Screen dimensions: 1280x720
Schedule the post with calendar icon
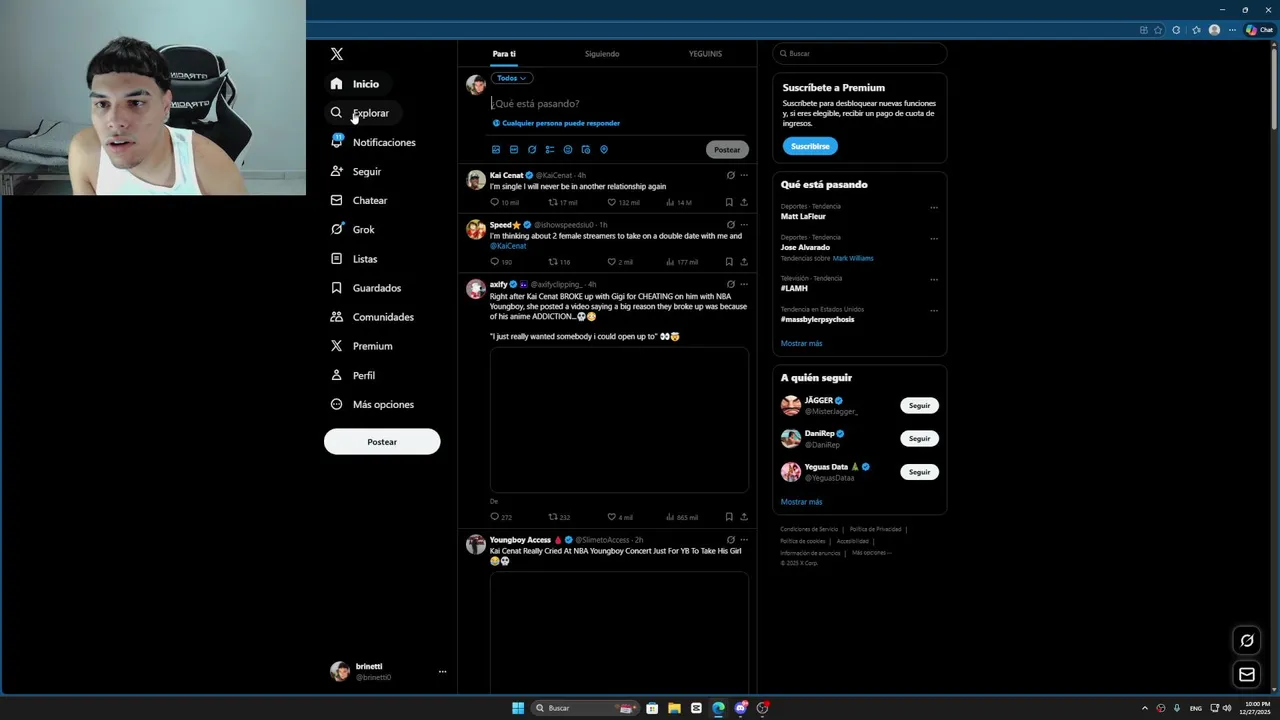pyautogui.click(x=586, y=149)
